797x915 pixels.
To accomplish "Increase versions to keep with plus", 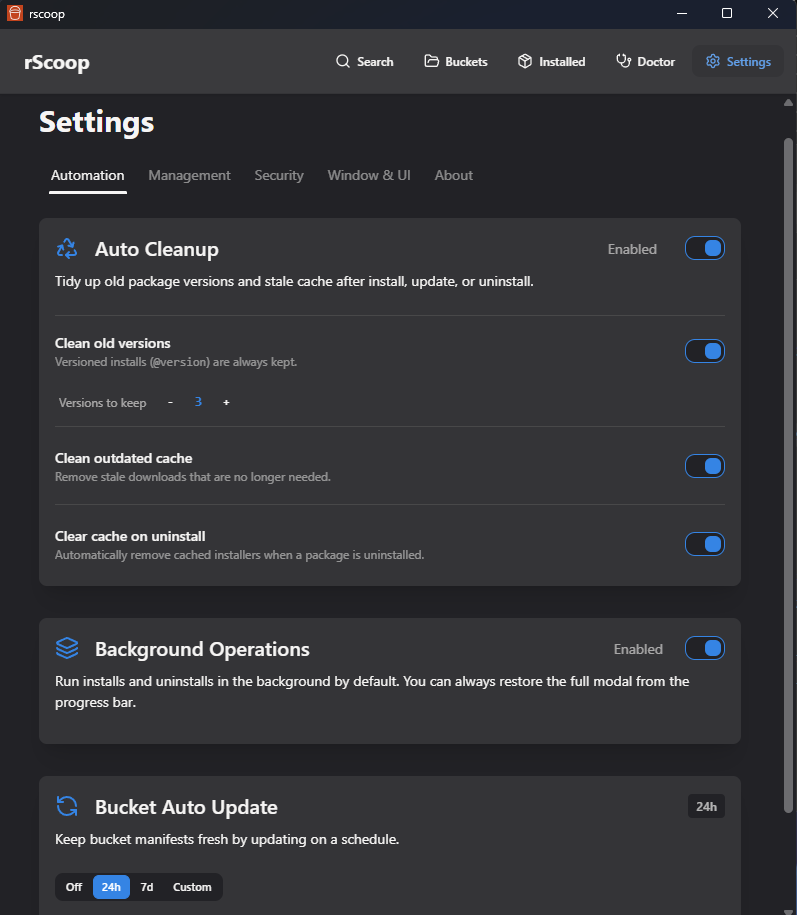I will tap(227, 402).
